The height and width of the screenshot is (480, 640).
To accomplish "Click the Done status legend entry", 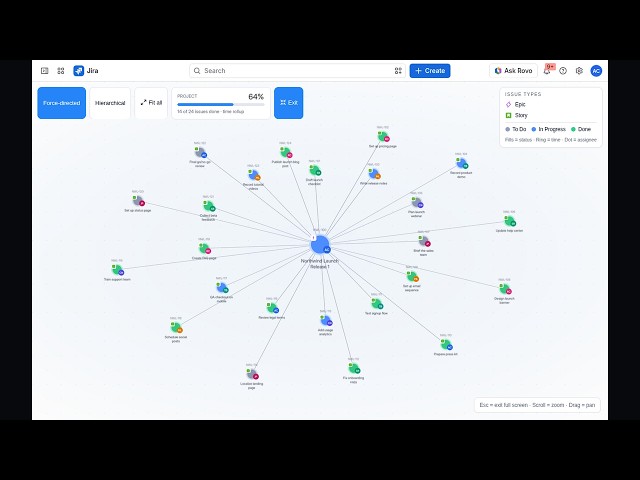I will coord(581,129).
